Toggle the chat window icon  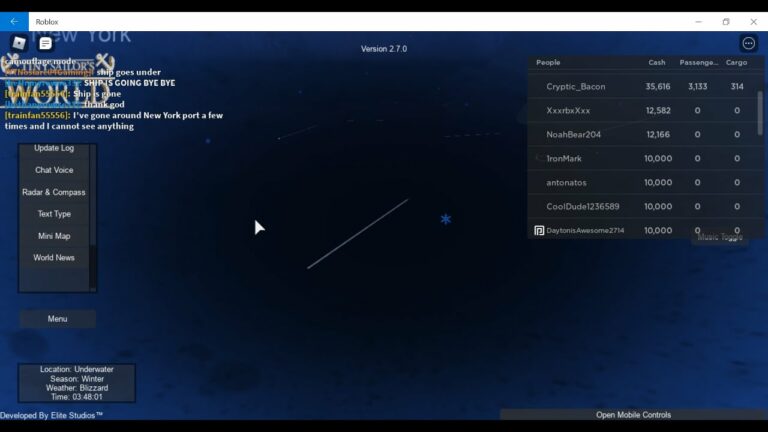(45, 43)
